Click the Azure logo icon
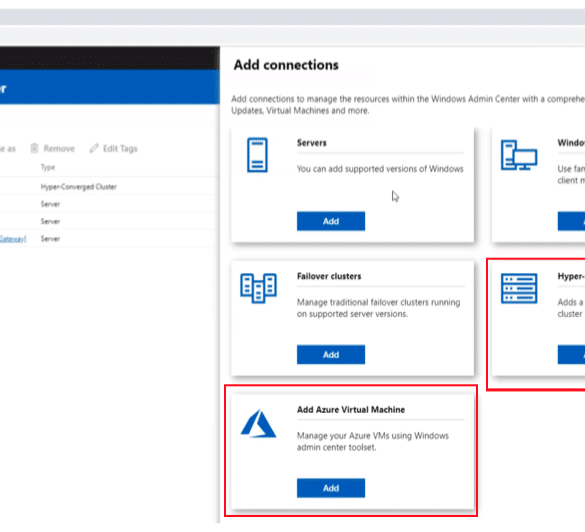This screenshot has width=585, height=532. click(258, 423)
